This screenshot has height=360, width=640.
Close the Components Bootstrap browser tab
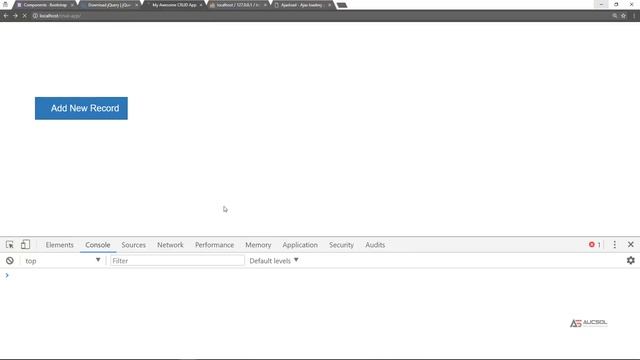[x=72, y=5]
